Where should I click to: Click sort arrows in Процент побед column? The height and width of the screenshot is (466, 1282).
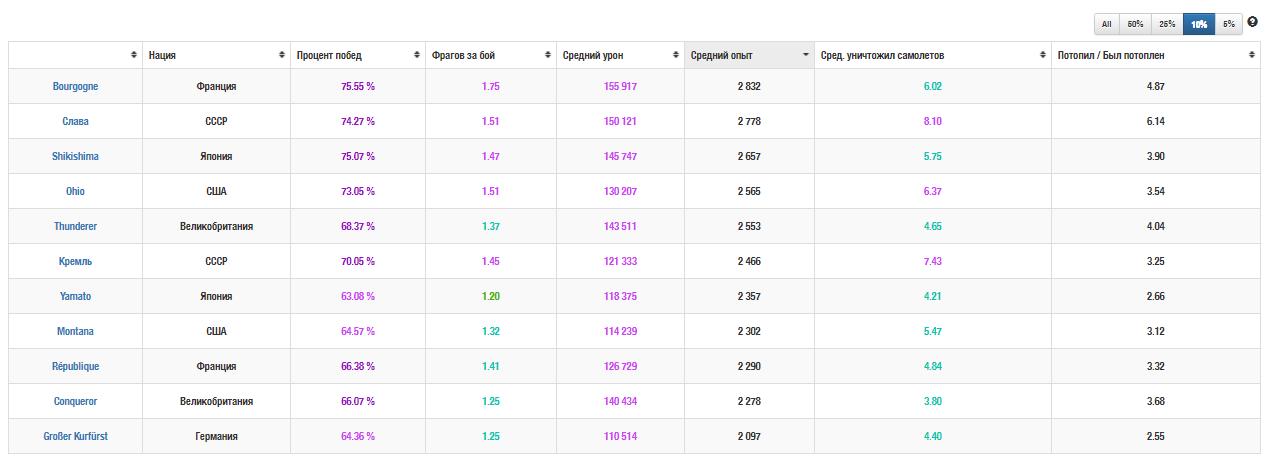[x=417, y=56]
